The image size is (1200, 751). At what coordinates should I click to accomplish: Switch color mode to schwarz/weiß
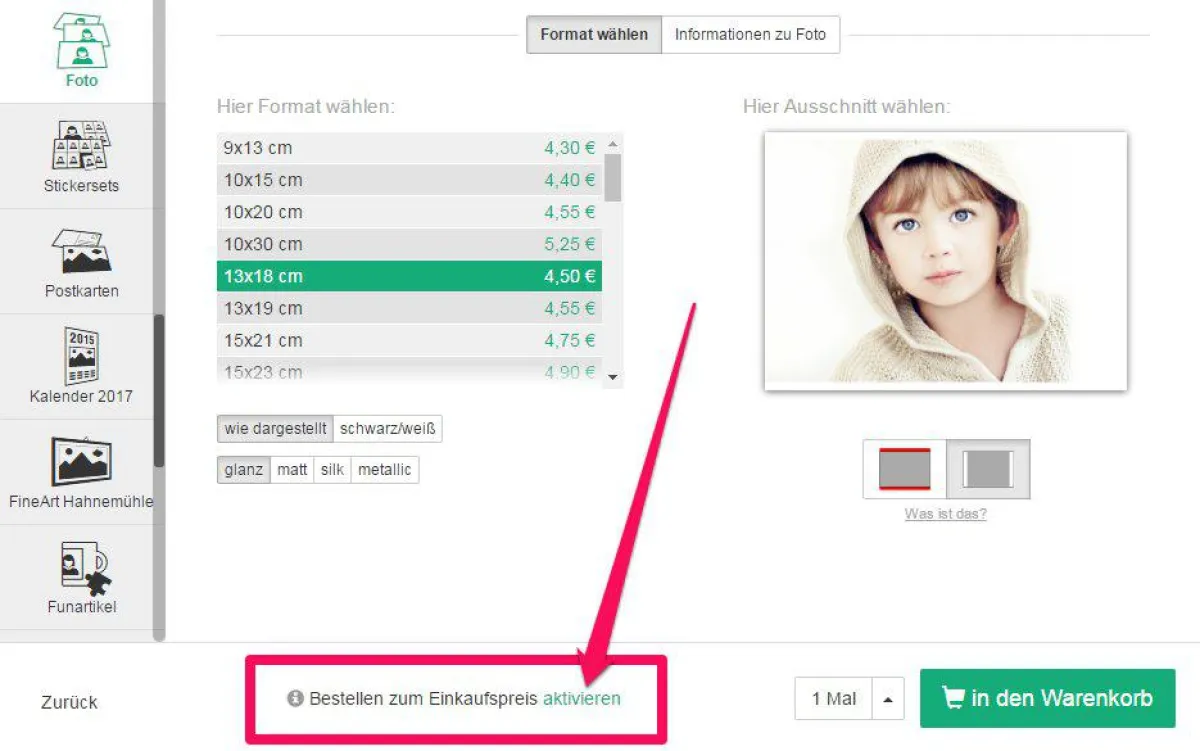tap(388, 428)
